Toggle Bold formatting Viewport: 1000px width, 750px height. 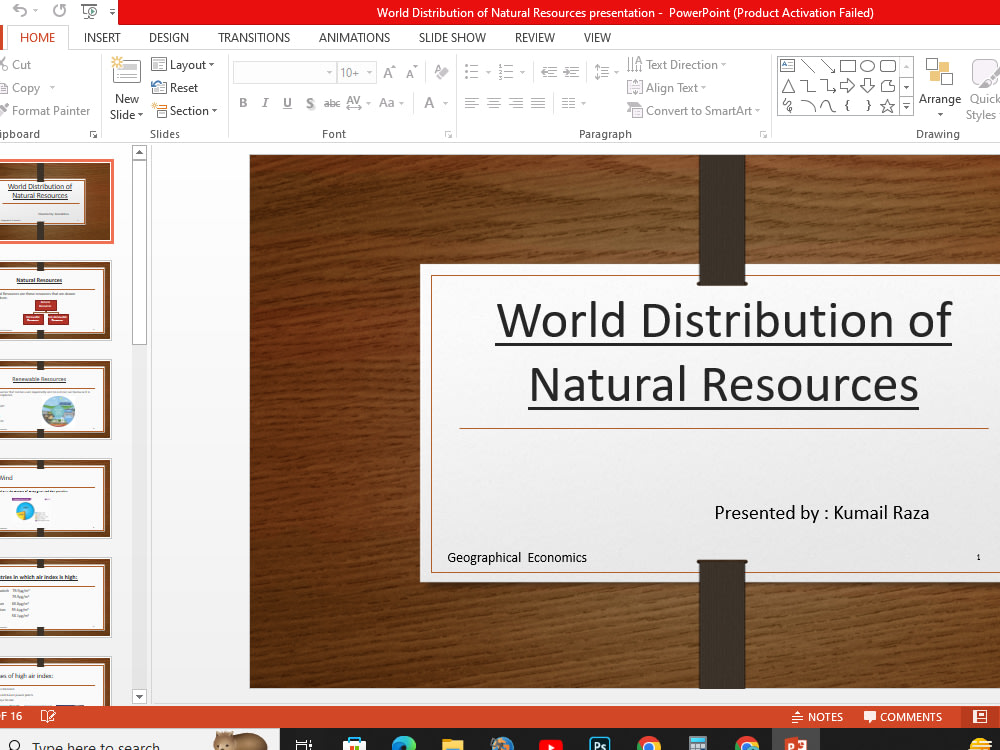(243, 103)
